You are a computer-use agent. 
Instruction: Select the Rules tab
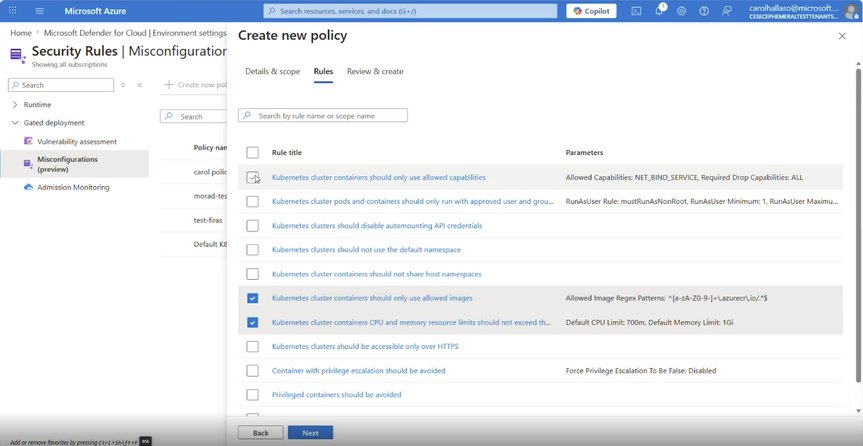coord(323,72)
